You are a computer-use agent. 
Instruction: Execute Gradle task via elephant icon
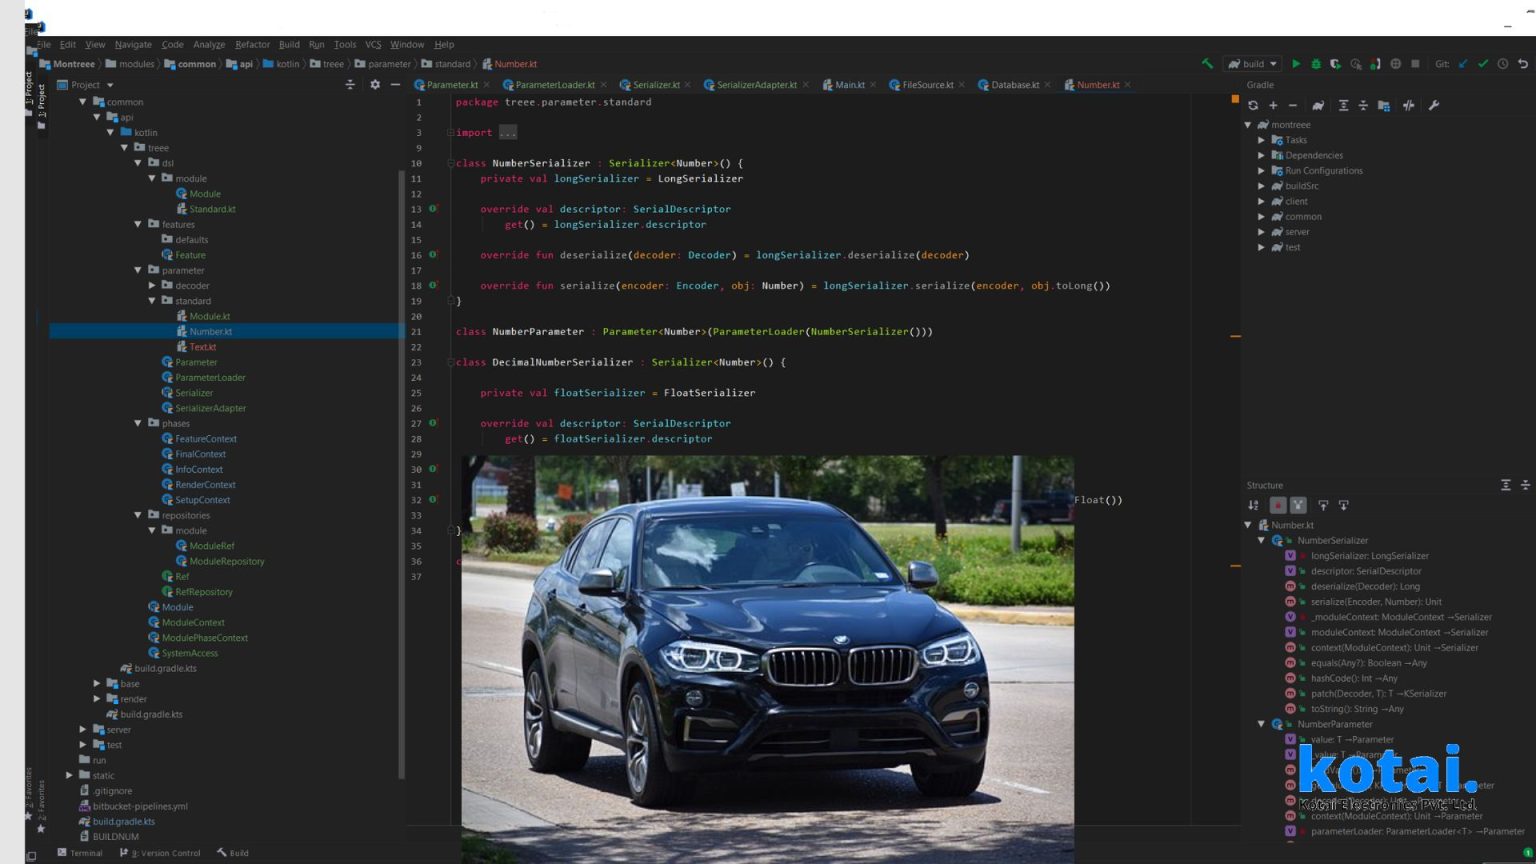[x=1318, y=105]
